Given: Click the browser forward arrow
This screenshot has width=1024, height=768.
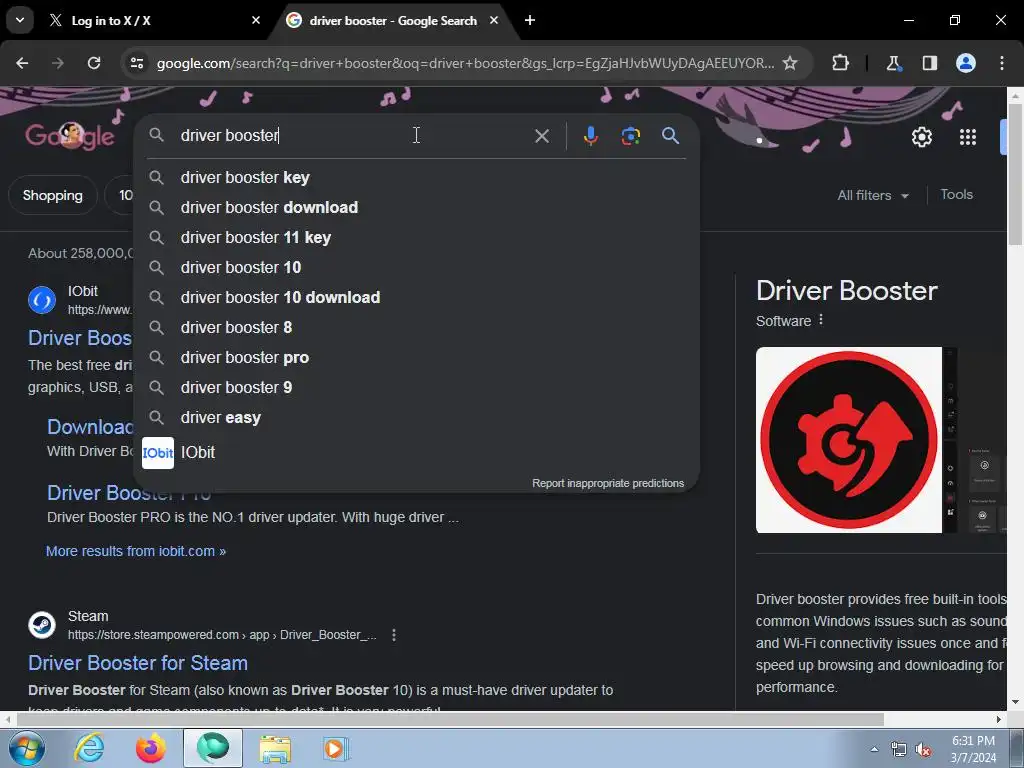Looking at the screenshot, I should pyautogui.click(x=58, y=63).
